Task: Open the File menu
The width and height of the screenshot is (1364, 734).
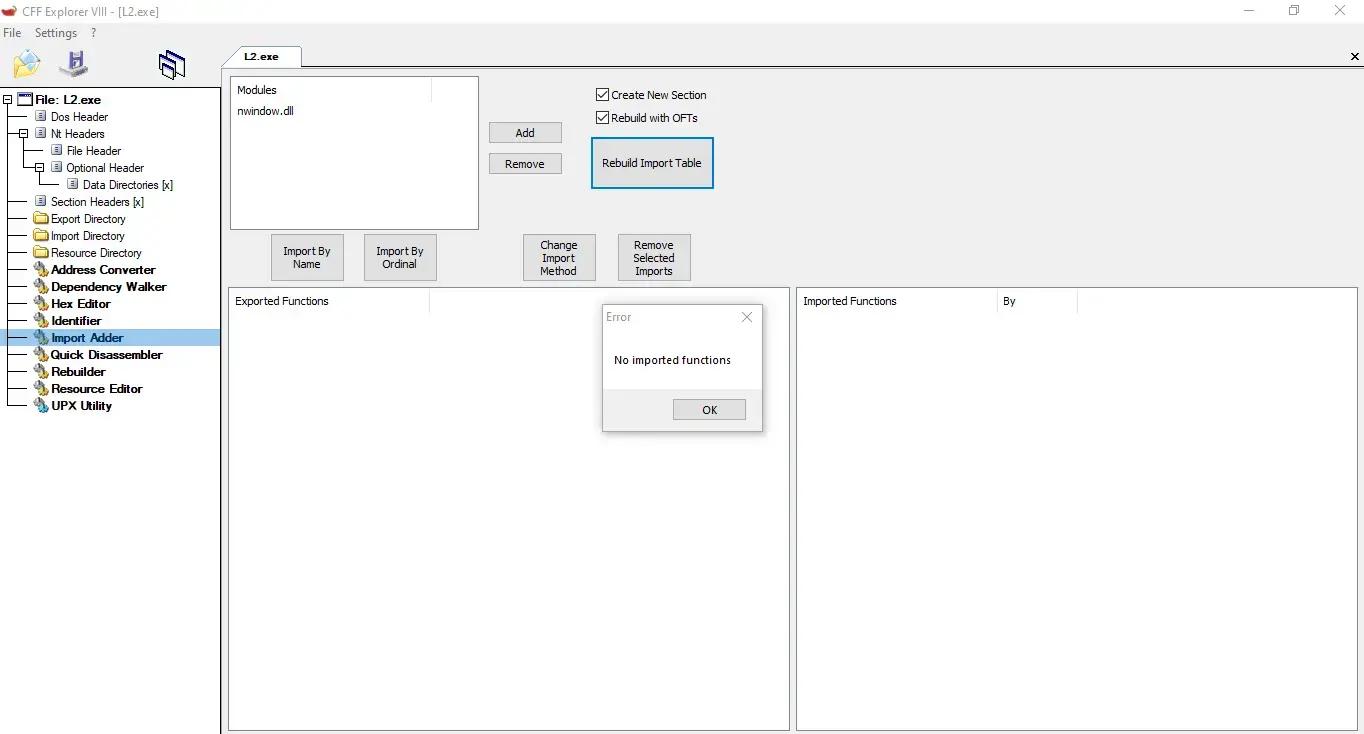Action: click(12, 33)
